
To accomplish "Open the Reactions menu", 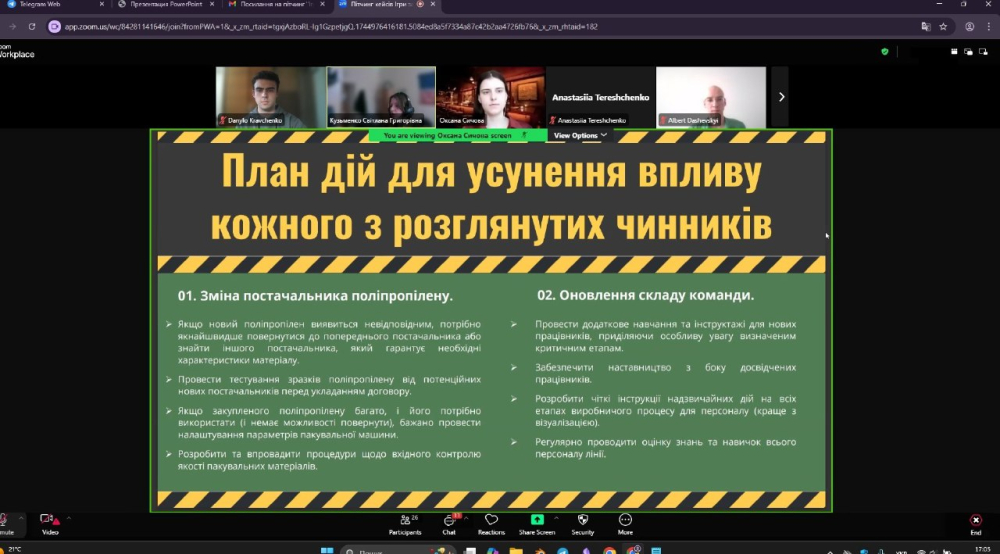I will coord(491,522).
